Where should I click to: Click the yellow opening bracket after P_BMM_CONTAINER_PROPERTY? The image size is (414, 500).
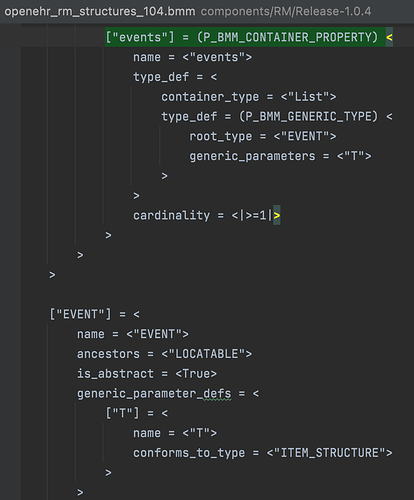click(389, 37)
